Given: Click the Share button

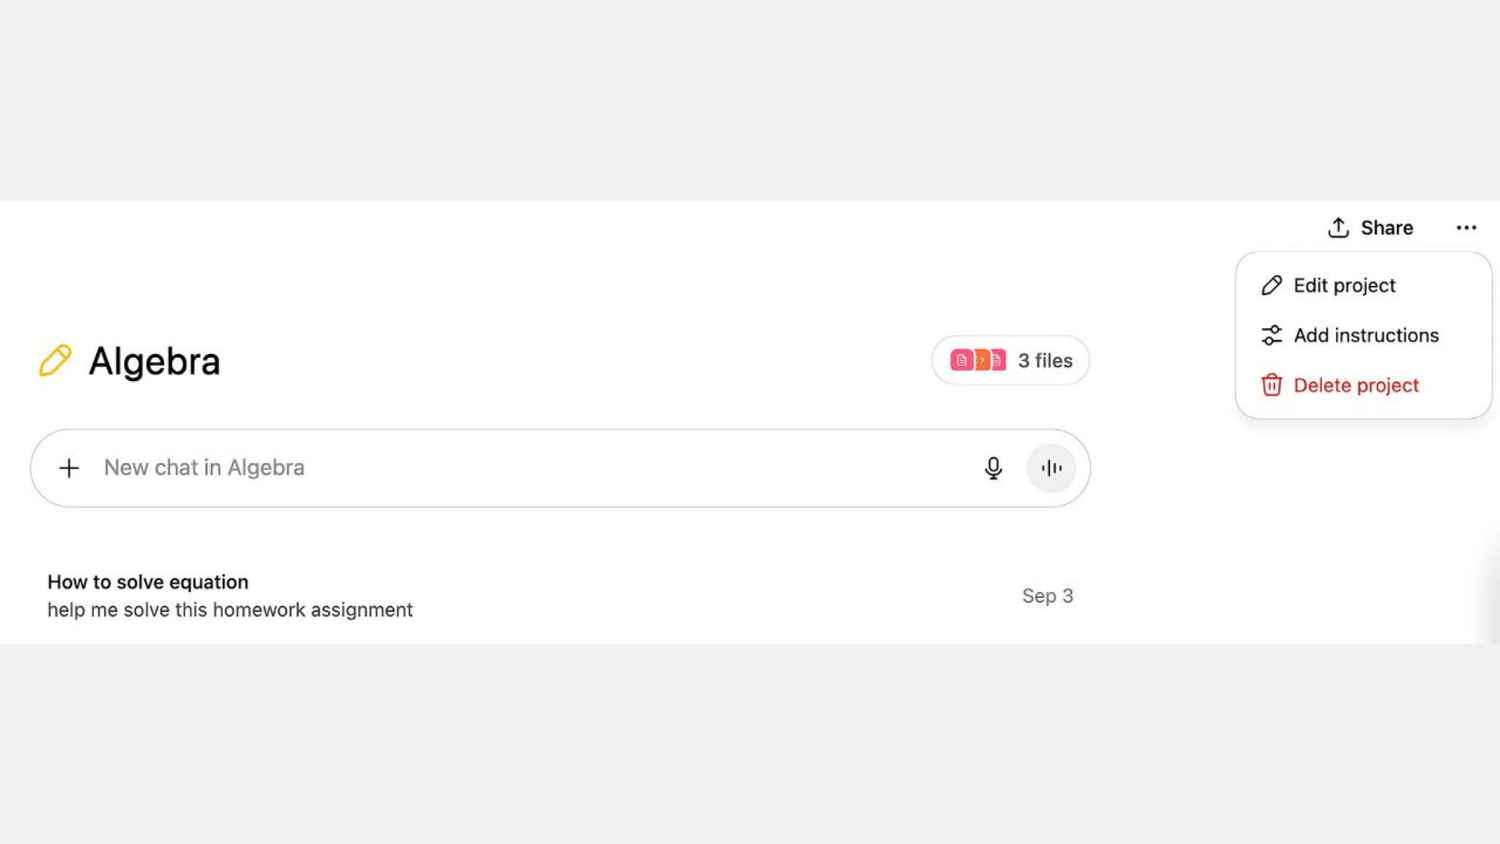Looking at the screenshot, I should point(1386,227).
